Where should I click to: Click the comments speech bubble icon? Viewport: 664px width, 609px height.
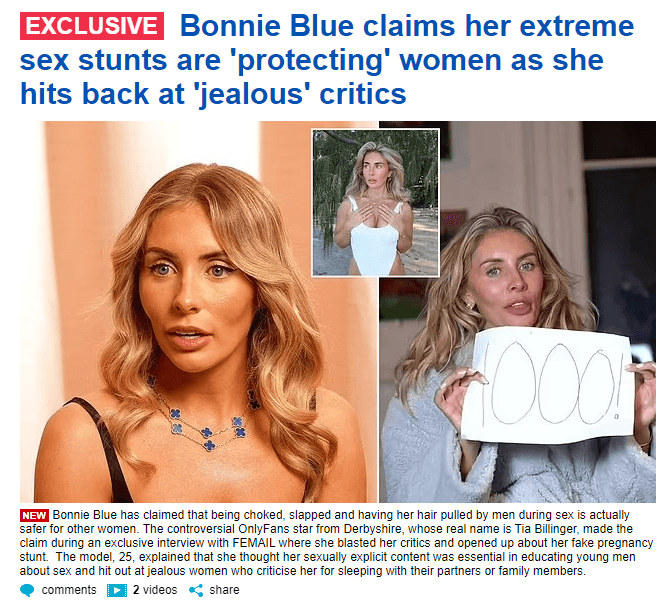click(27, 590)
